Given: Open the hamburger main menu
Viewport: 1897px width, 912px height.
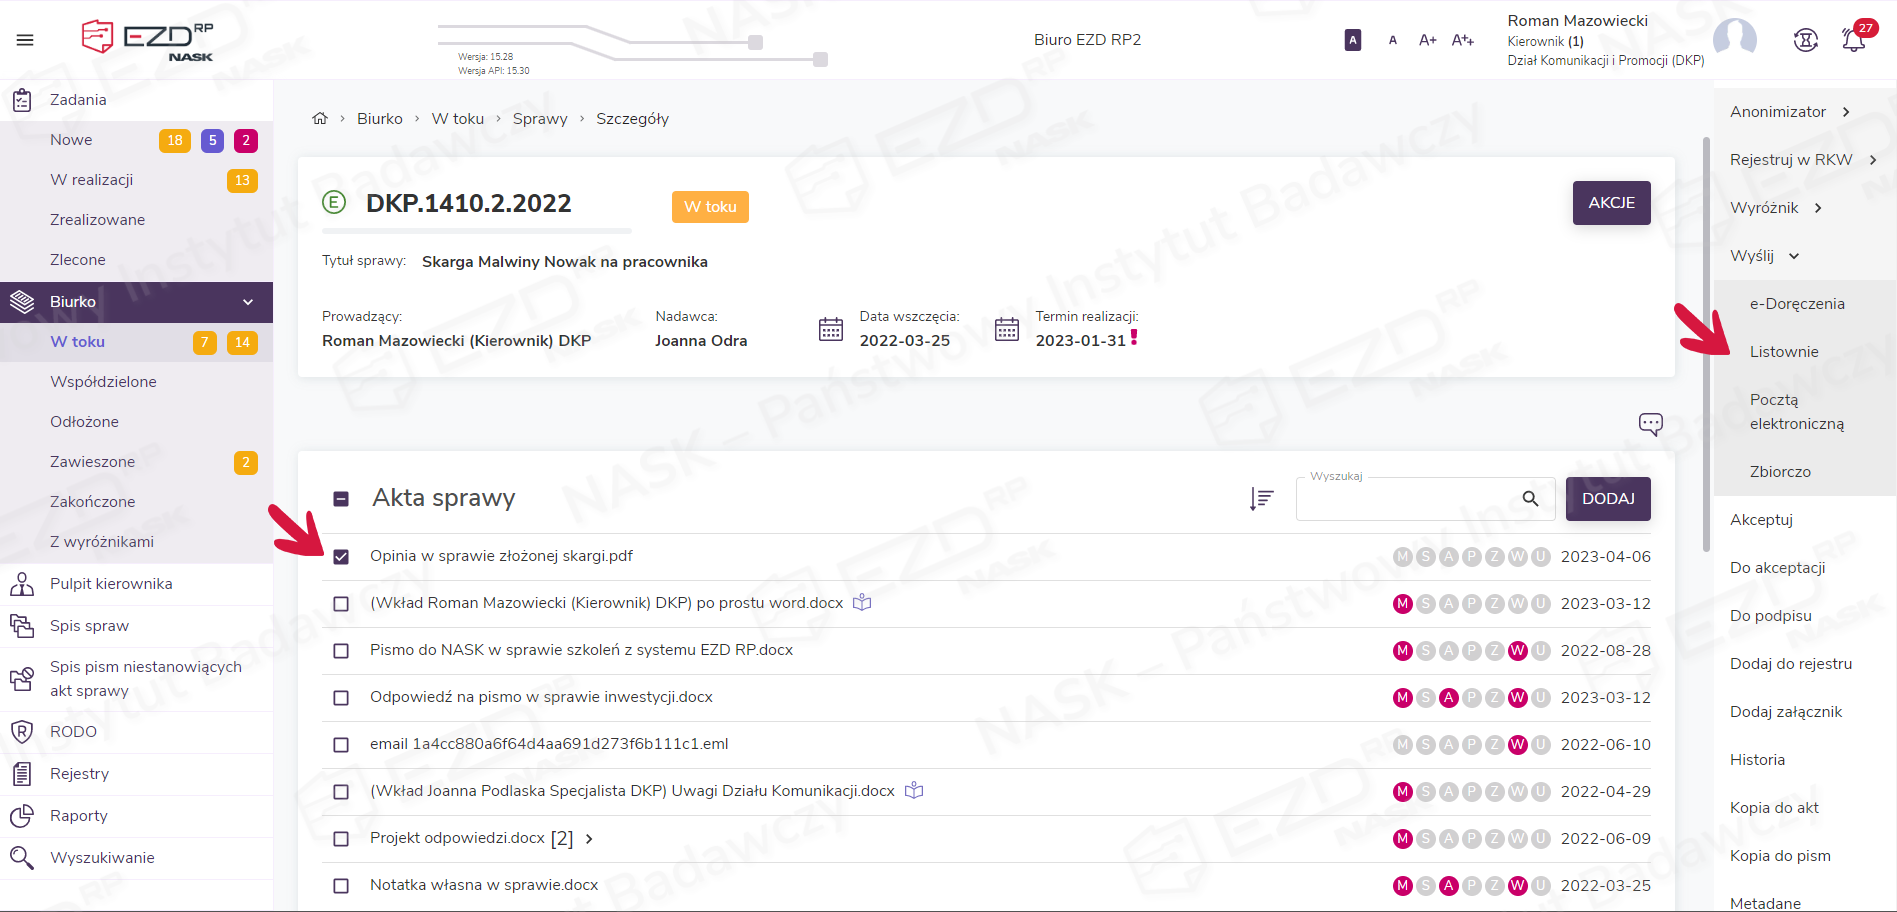Looking at the screenshot, I should 25,40.
